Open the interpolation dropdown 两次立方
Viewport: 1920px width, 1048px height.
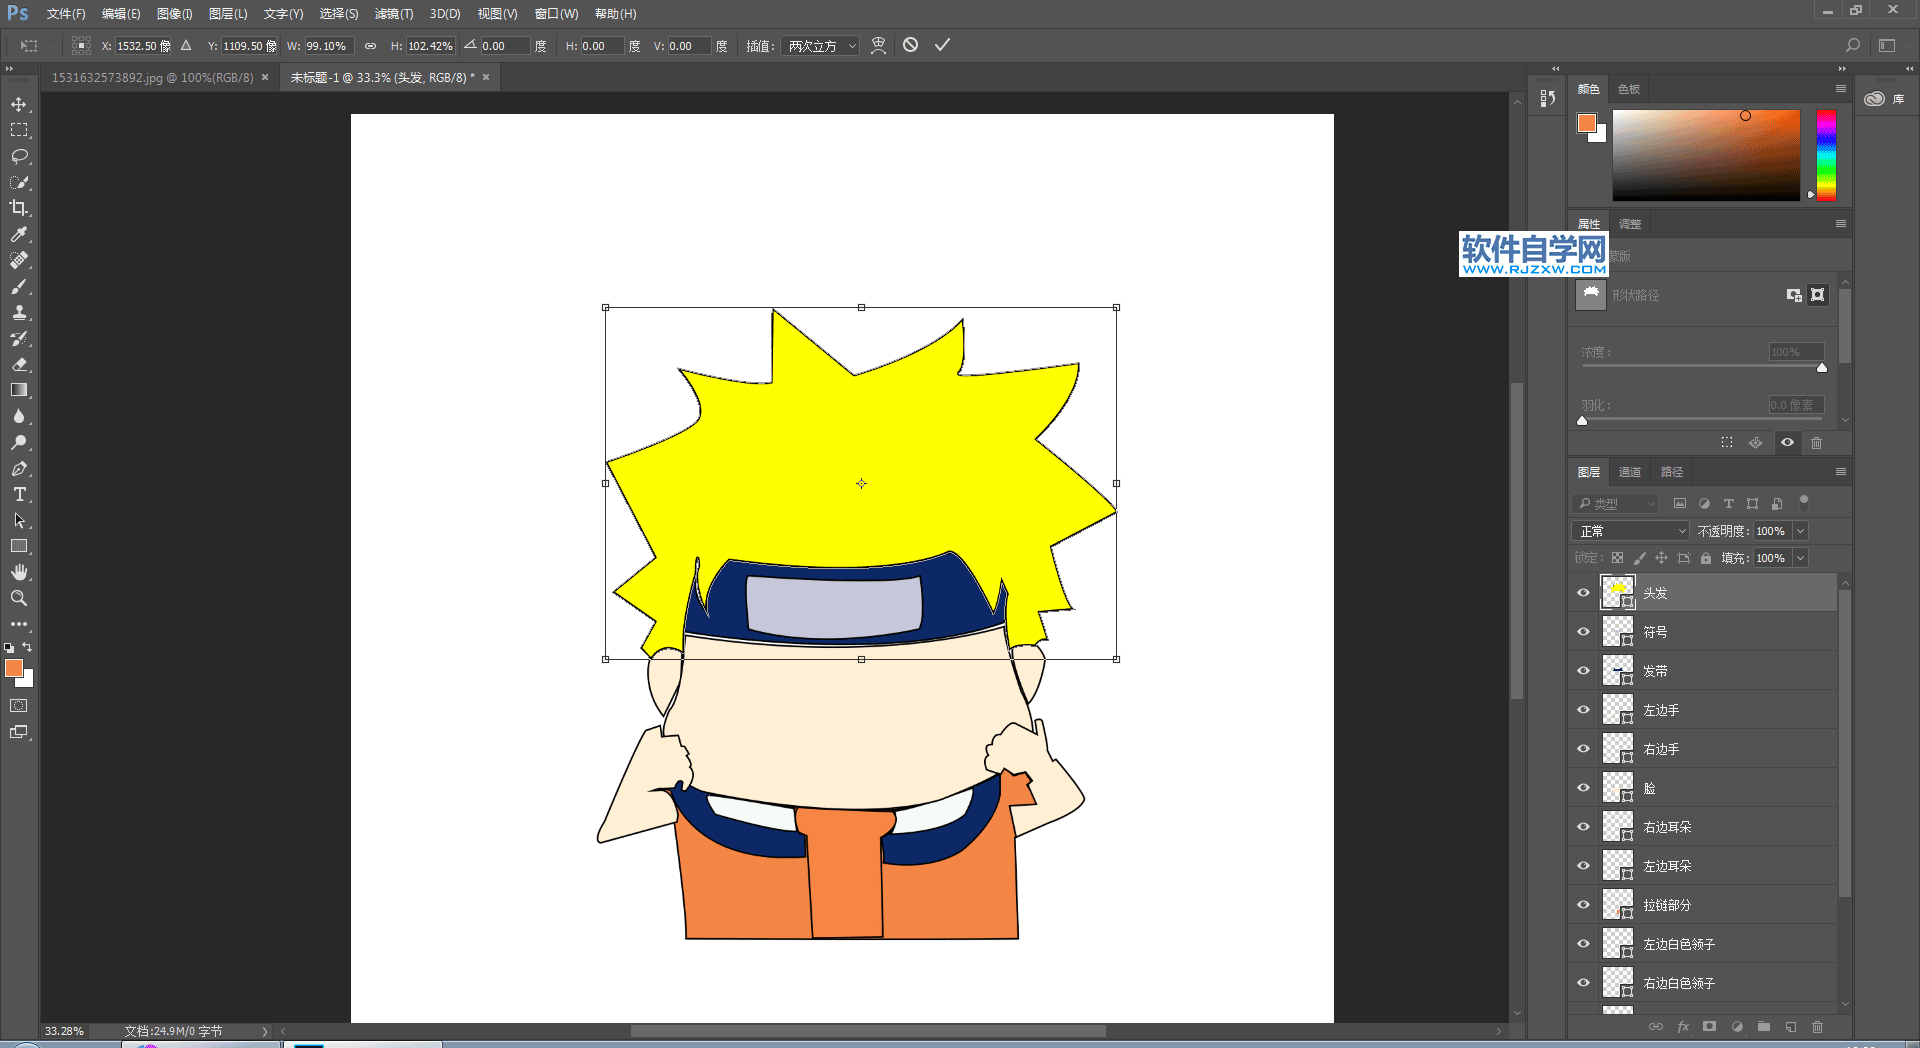pyautogui.click(x=821, y=46)
